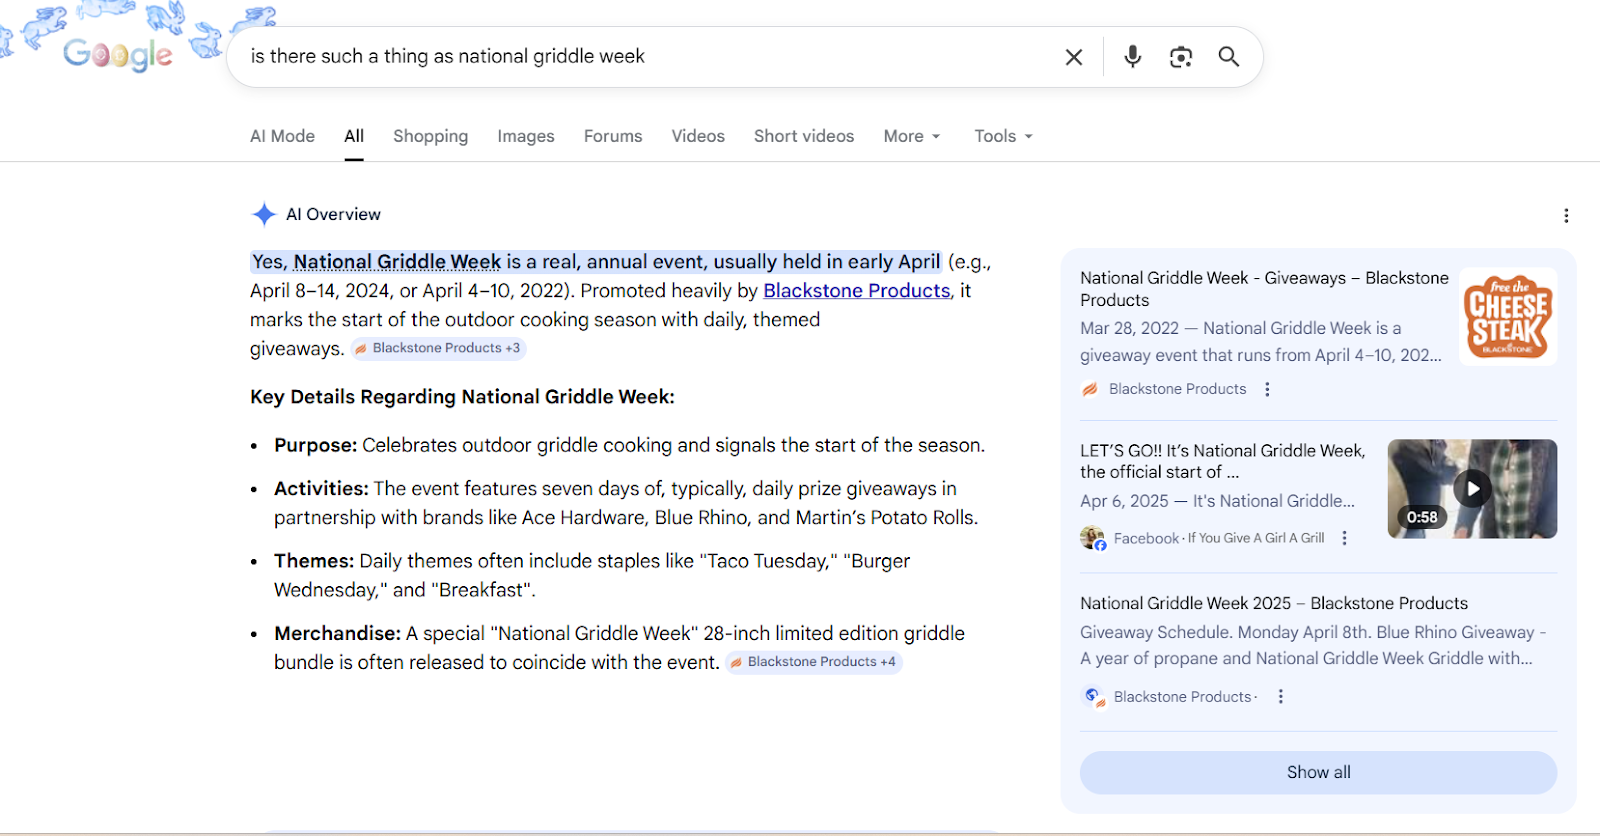Open the Tools dropdown menu
1600x836 pixels.
[x=1003, y=136]
